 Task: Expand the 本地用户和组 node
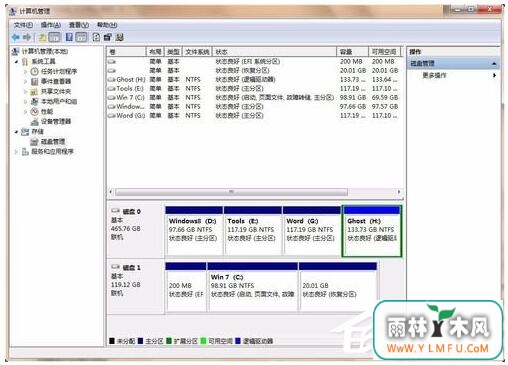(x=26, y=102)
